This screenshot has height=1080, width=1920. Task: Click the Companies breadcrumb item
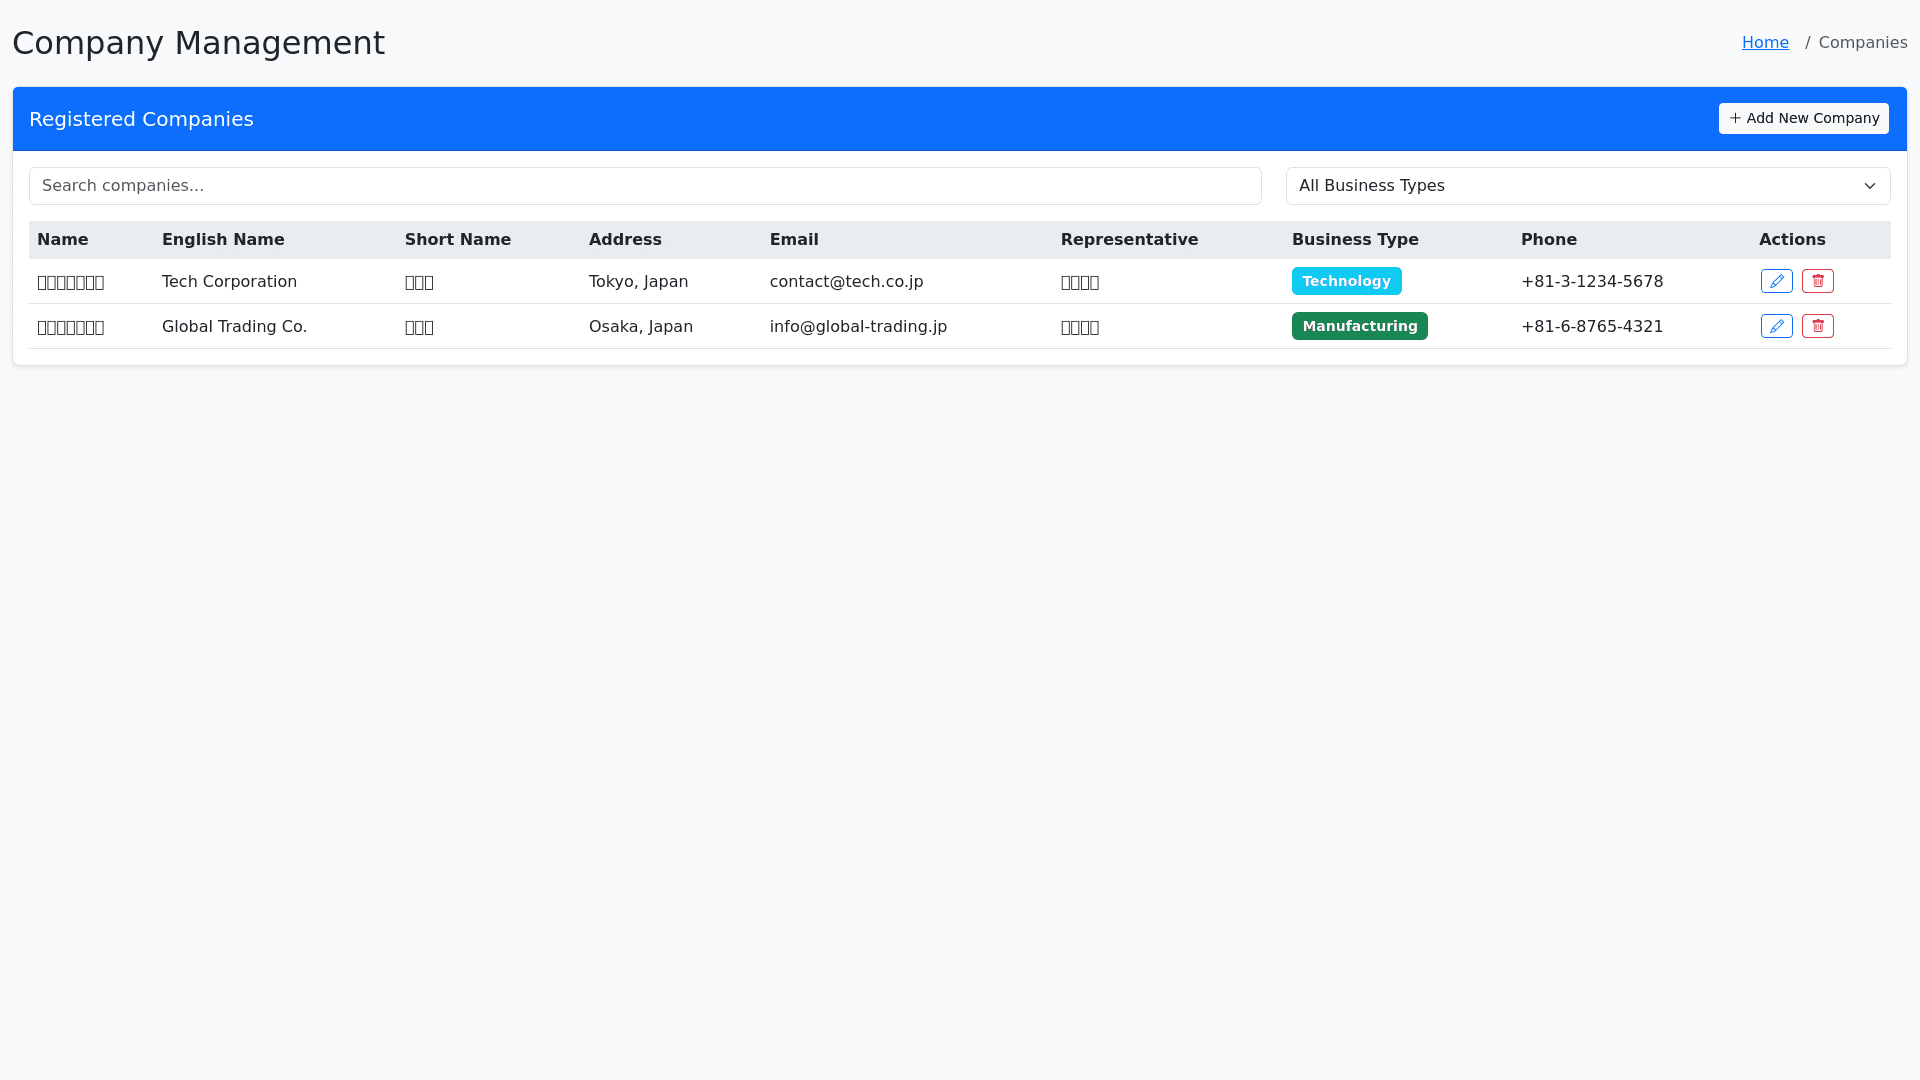click(1862, 42)
